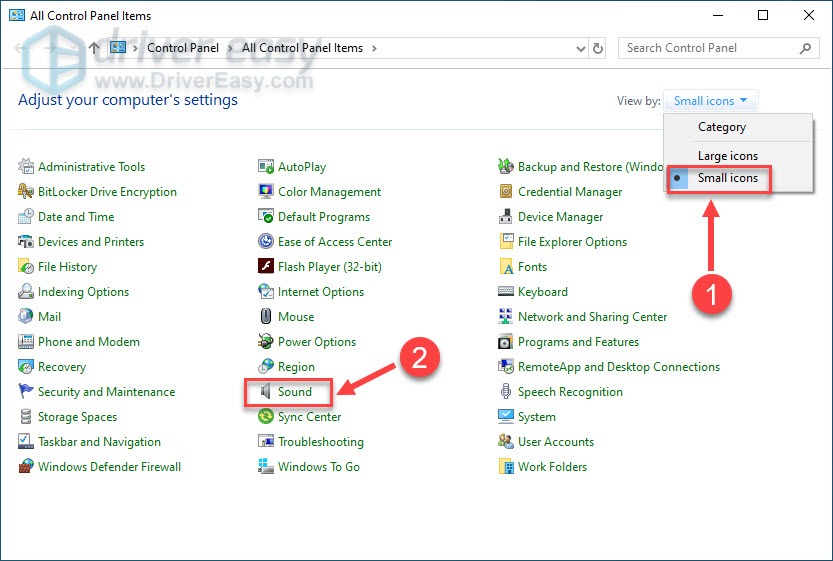833x561 pixels.
Task: Choose the Large icons view option
Action: tap(727, 156)
